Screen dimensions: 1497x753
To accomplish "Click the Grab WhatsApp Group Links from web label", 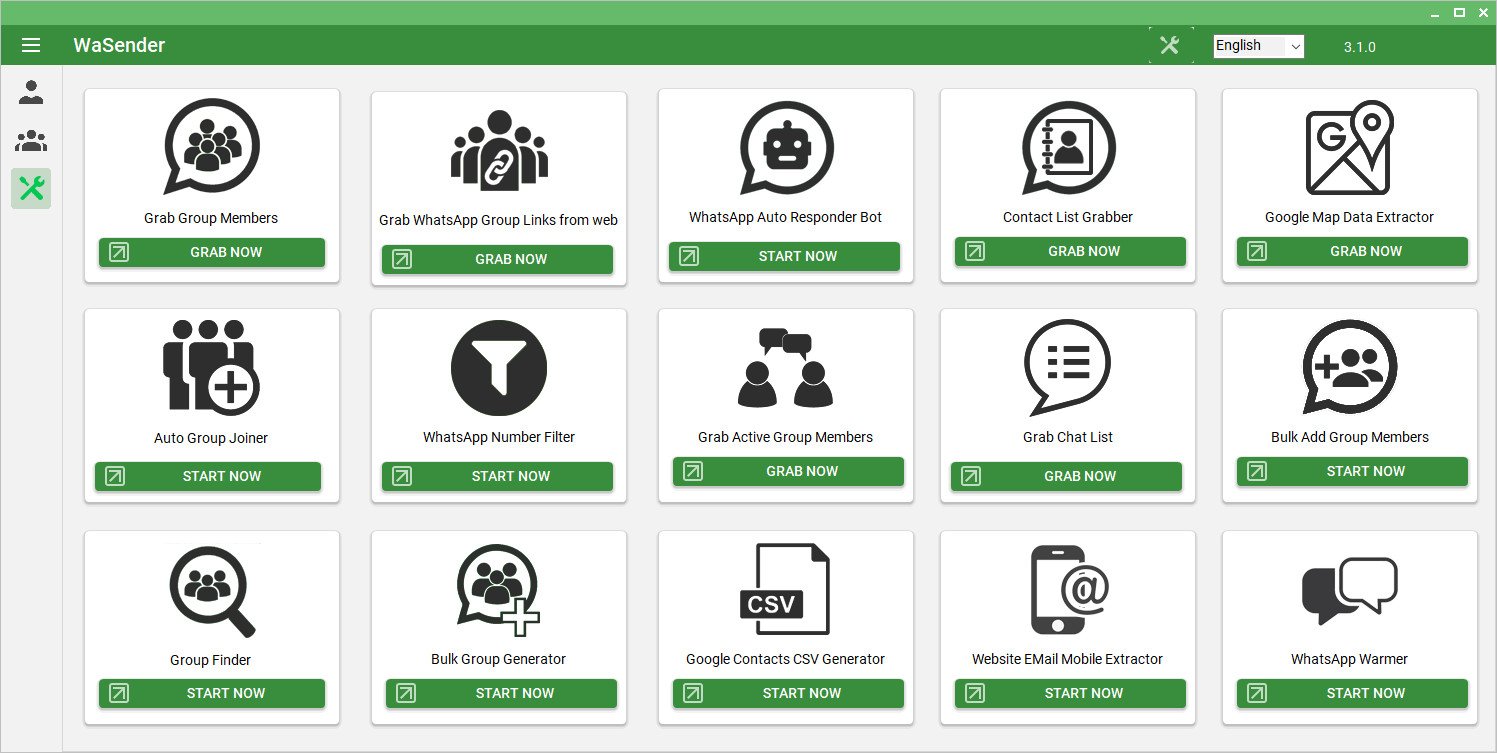I will point(498,220).
